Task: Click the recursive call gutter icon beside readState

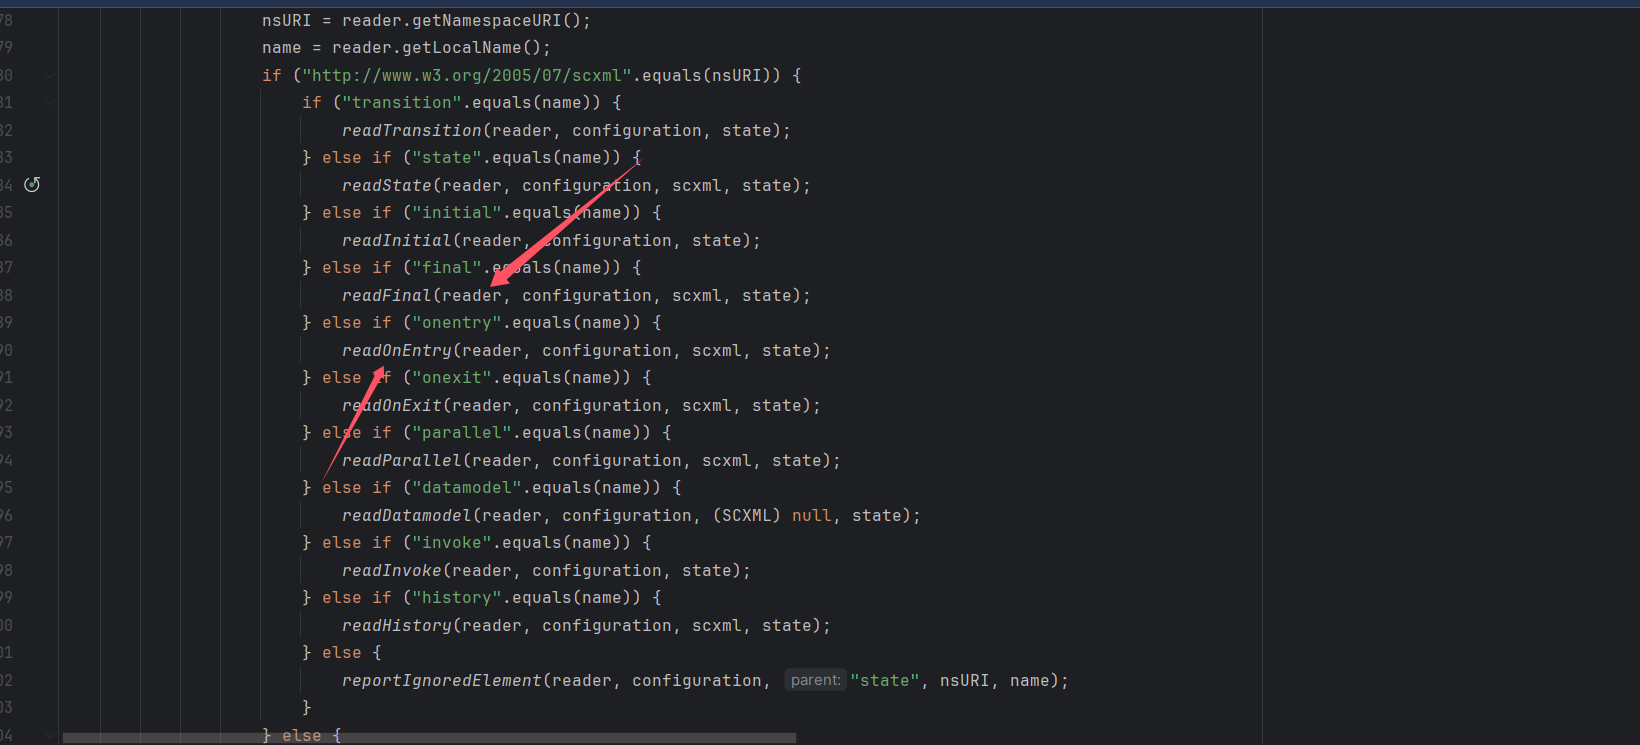Action: click(32, 185)
